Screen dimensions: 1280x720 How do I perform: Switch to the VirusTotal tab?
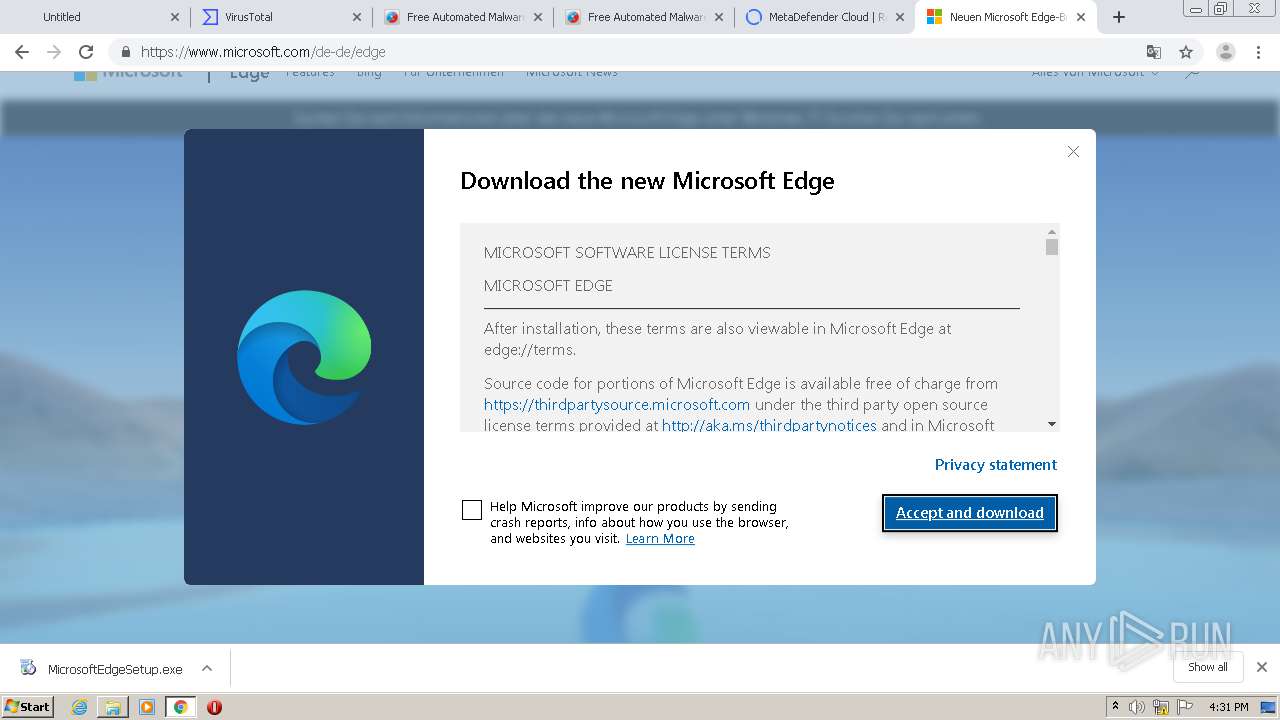point(280,17)
